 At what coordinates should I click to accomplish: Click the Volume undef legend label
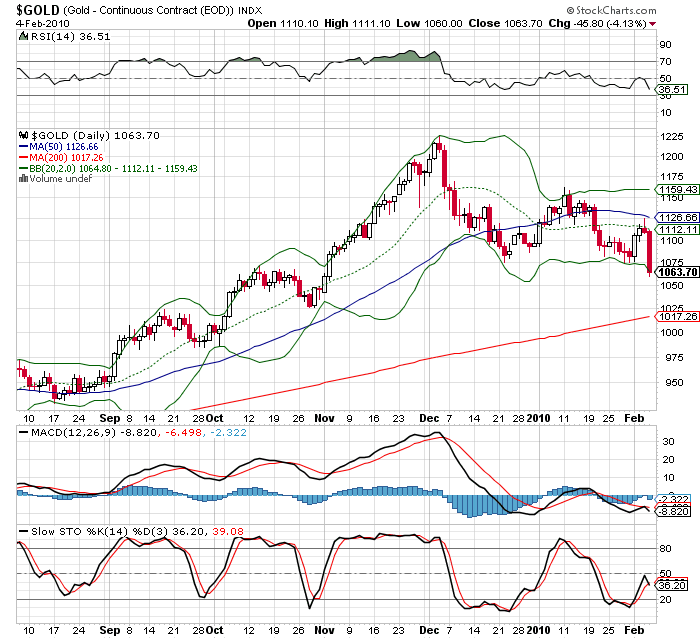61,179
